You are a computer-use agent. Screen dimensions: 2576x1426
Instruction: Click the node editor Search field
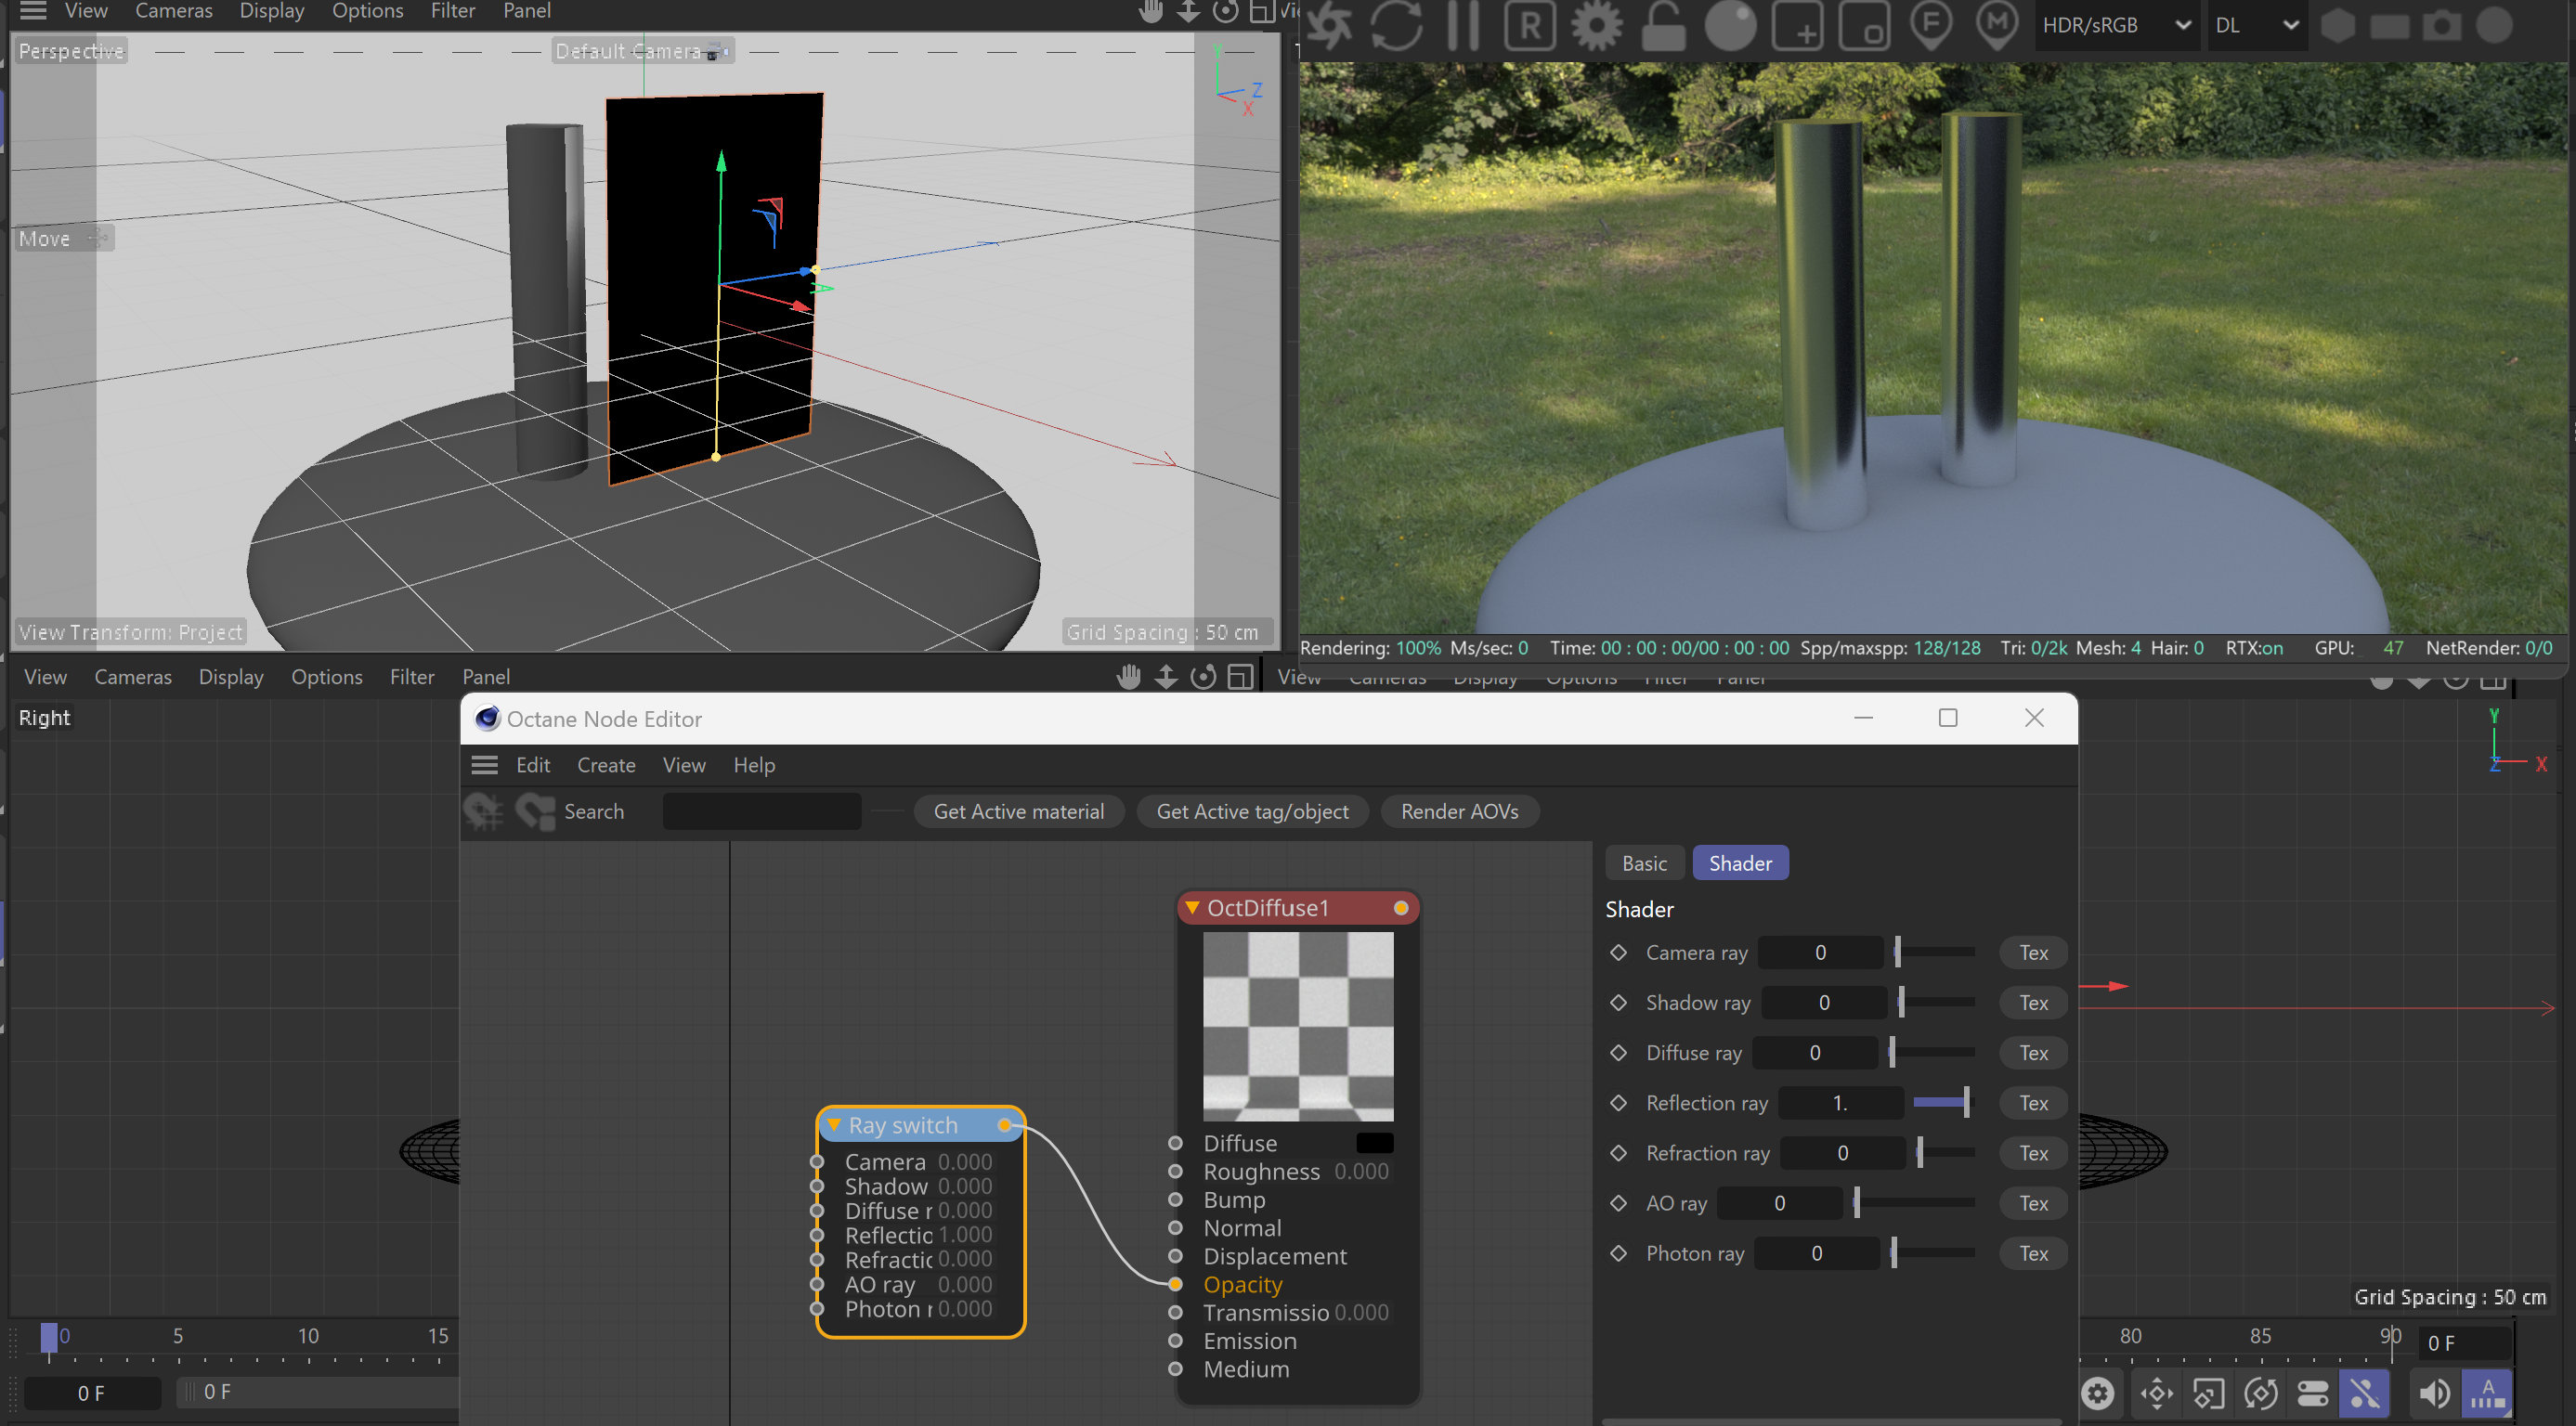(761, 812)
